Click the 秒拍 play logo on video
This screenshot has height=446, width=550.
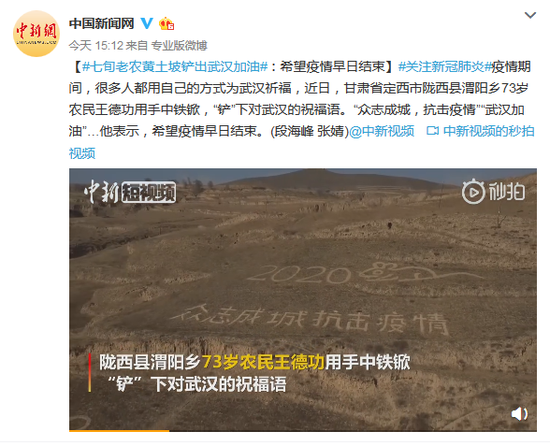tap(494, 191)
